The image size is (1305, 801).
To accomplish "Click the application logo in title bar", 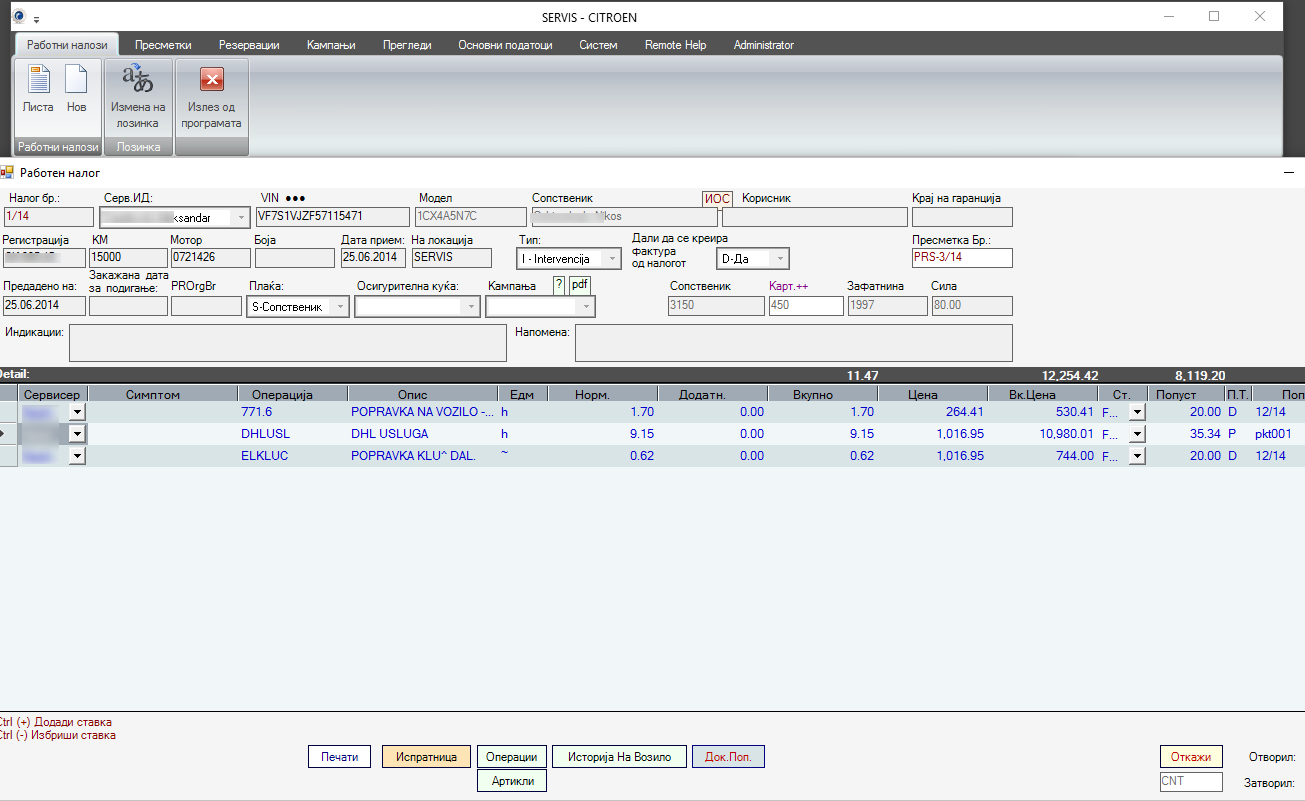I will click(17, 17).
